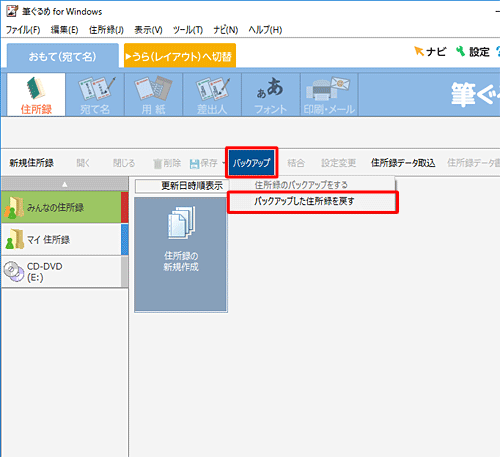Click the 保存 floppy disk button

(x=204, y=163)
